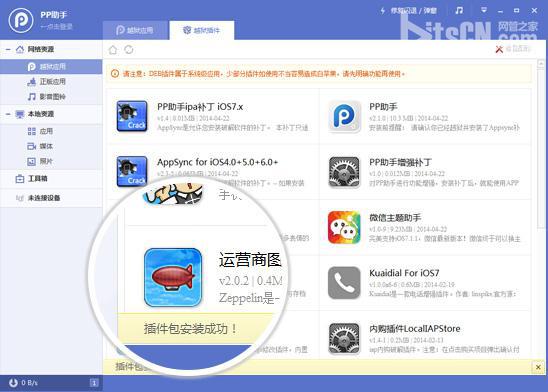Click the toolbox icon beside 工具箱

tap(20, 179)
